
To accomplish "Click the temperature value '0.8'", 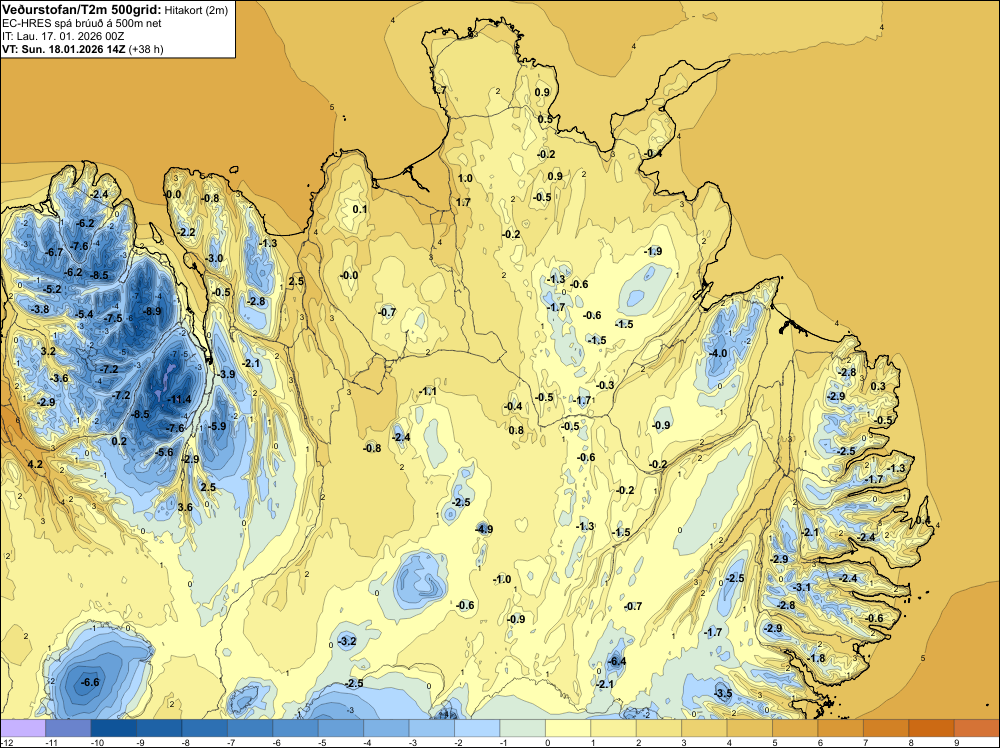I will [516, 430].
